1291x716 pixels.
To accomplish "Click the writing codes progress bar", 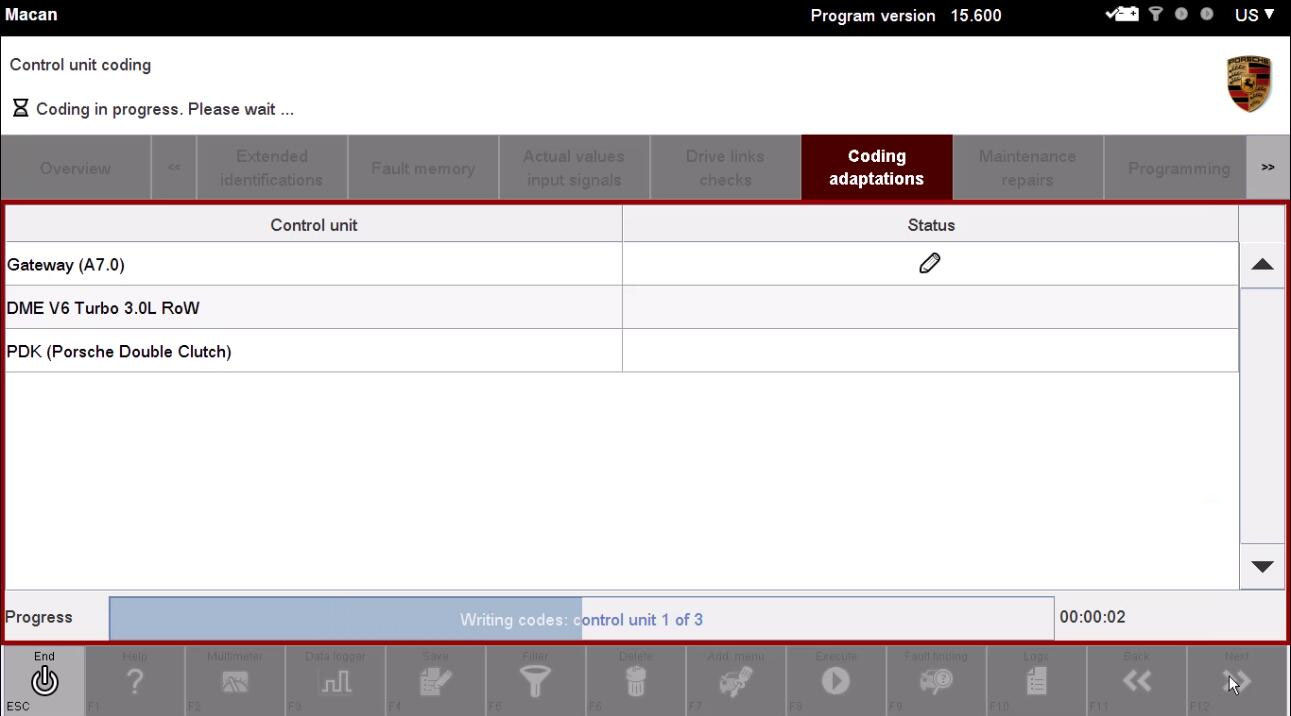I will (x=581, y=619).
